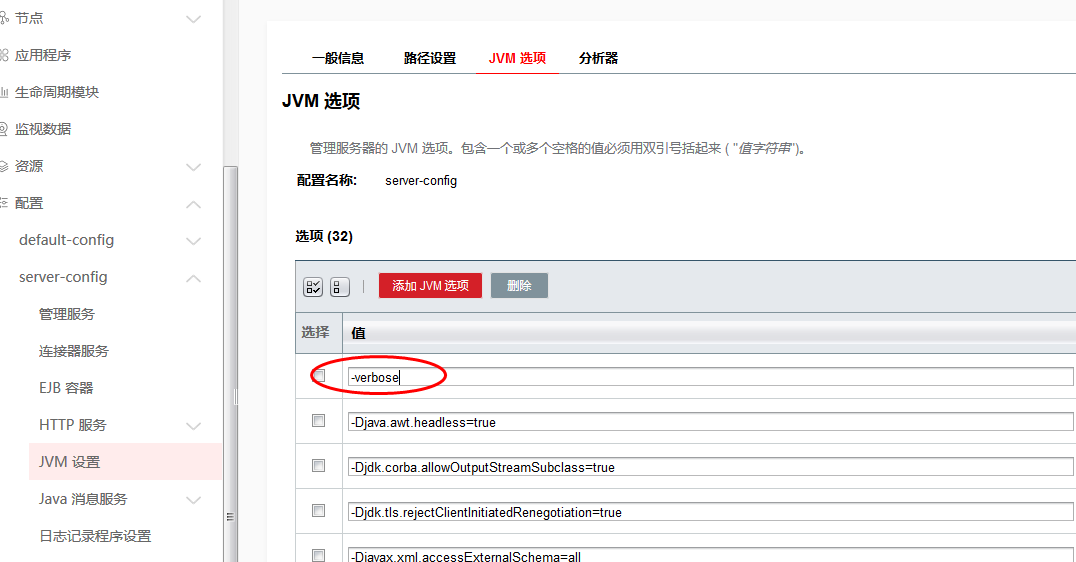Image resolution: width=1076 pixels, height=562 pixels.
Task: Focus the -Djdk.tls.rejectClientInitiatedRenegotiation input field
Action: (x=710, y=512)
